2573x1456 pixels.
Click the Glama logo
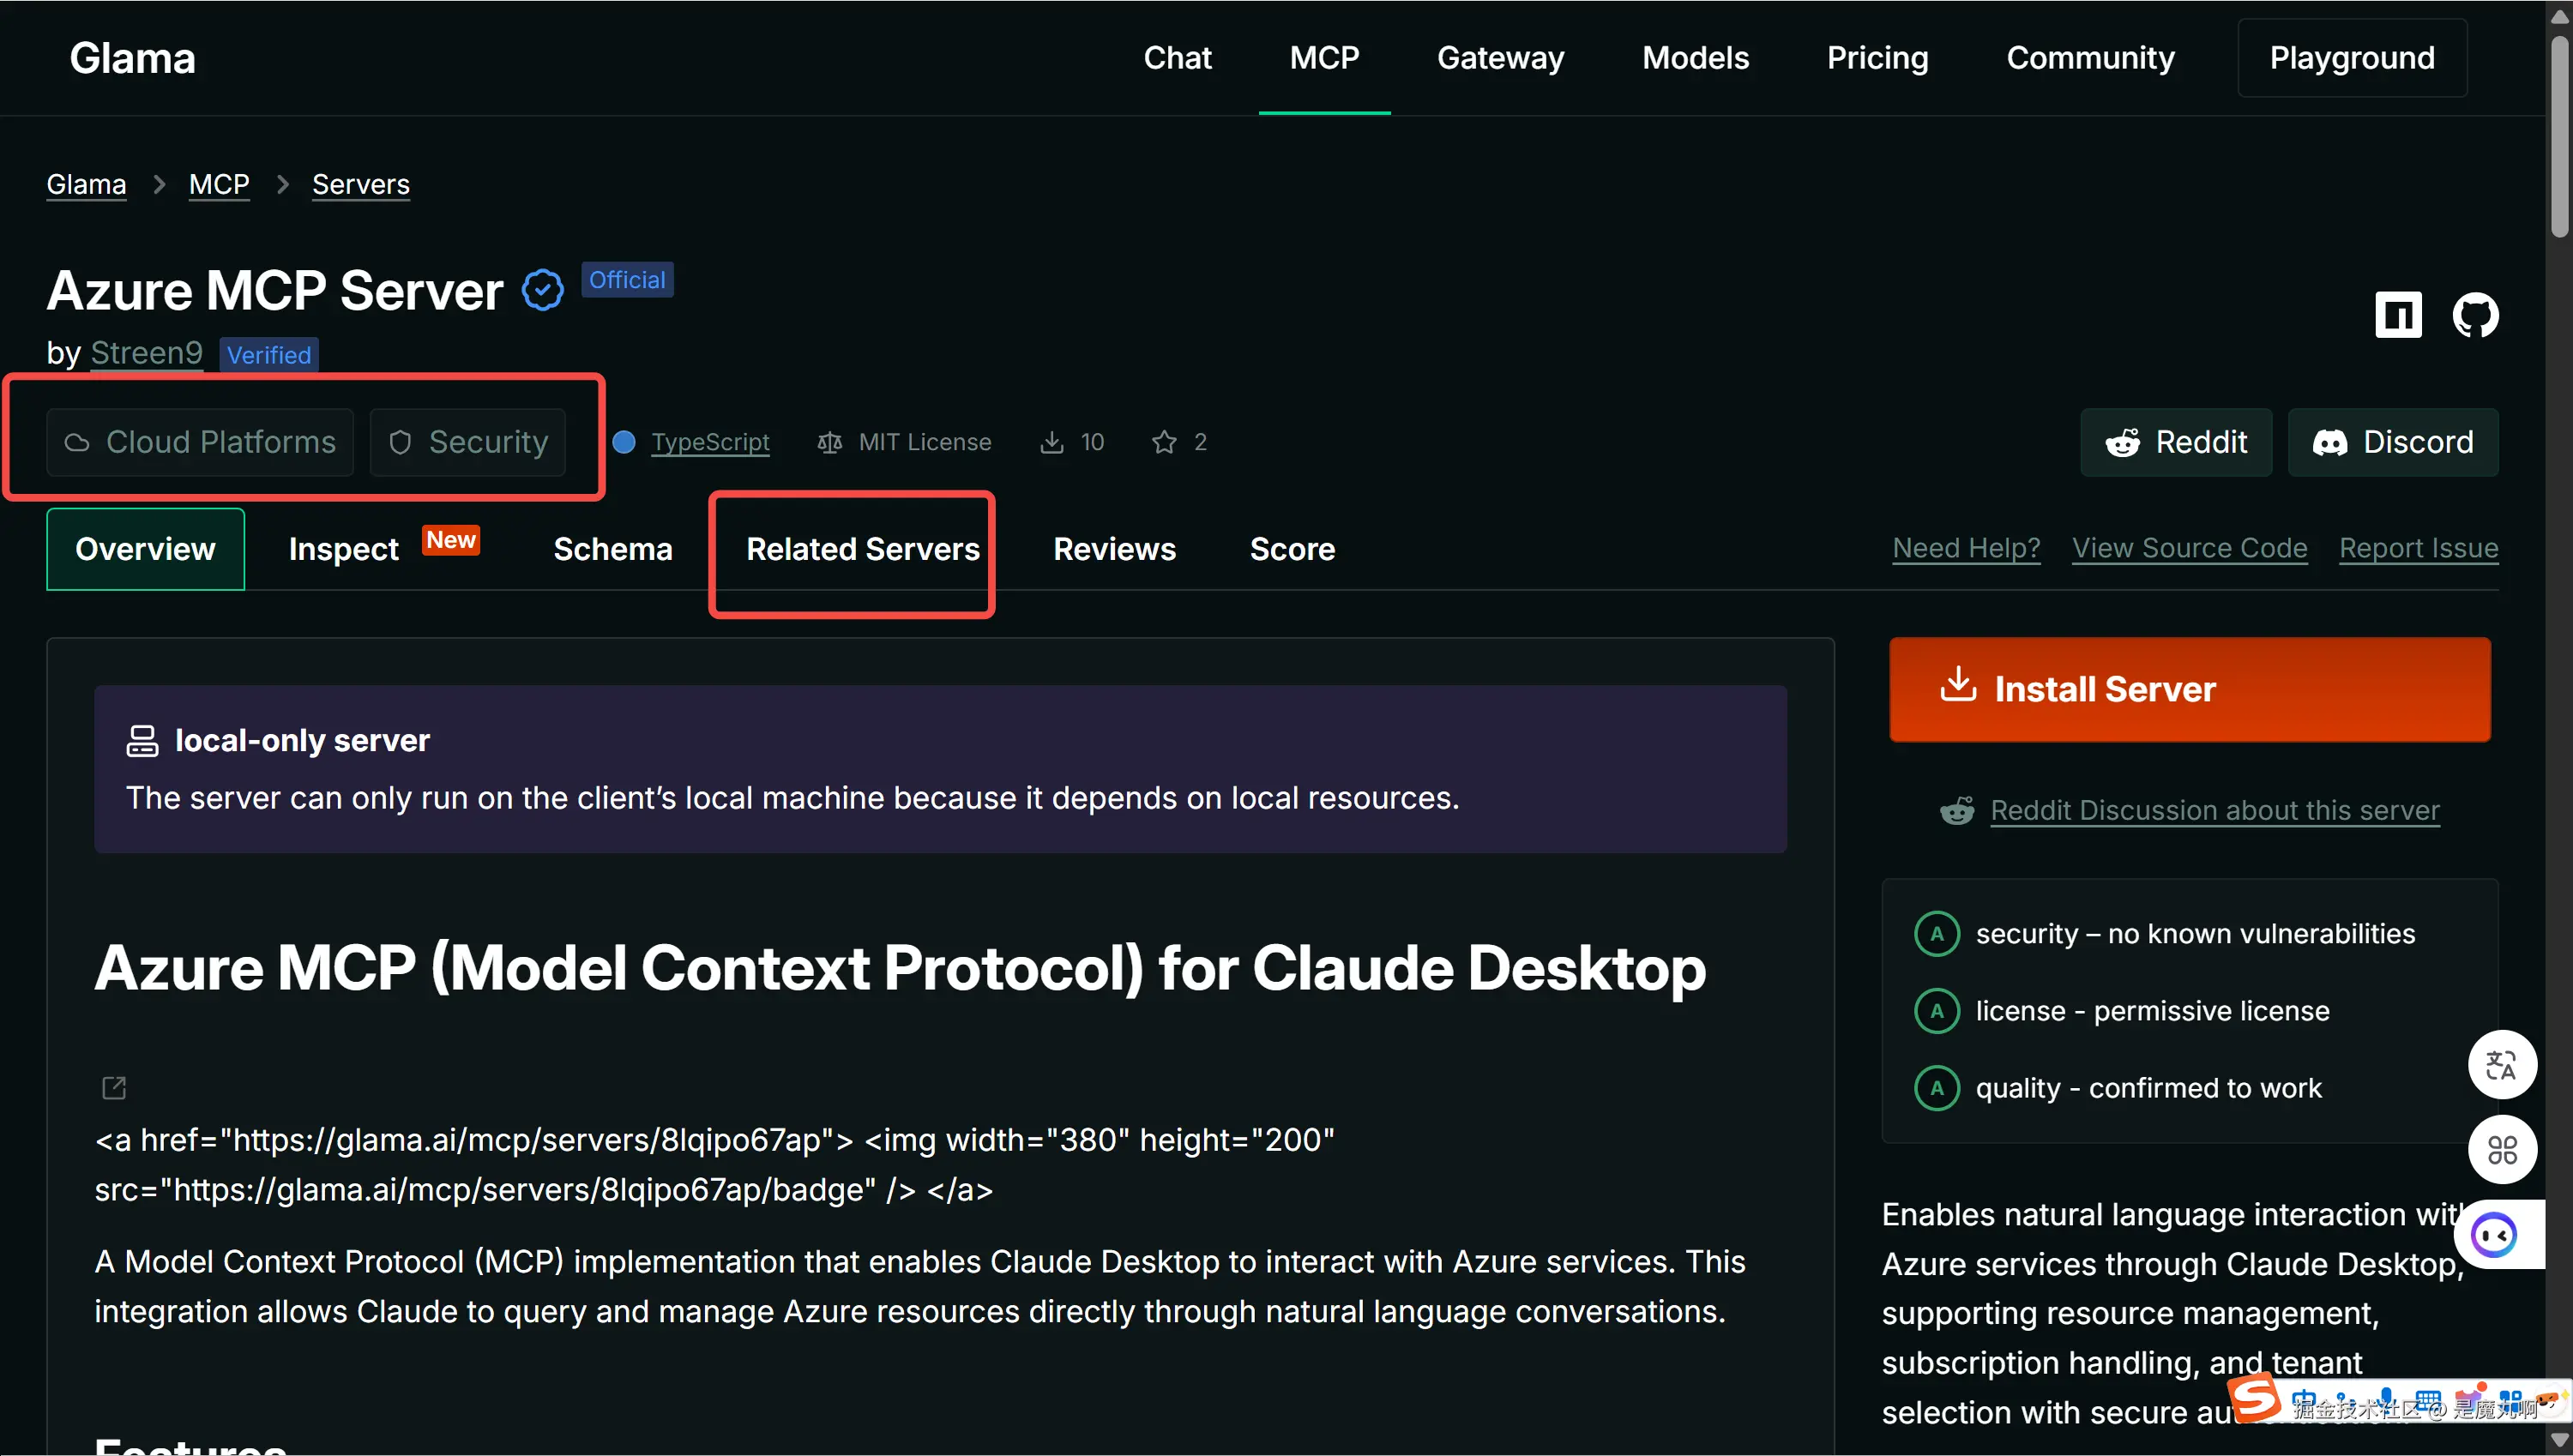(x=132, y=58)
